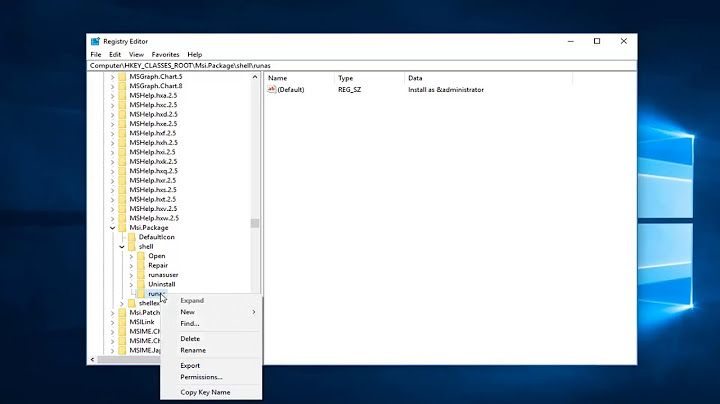Click the MSHelp.hxf.2.5 folder icon
The width and height of the screenshot is (720, 404).
click(x=122, y=133)
